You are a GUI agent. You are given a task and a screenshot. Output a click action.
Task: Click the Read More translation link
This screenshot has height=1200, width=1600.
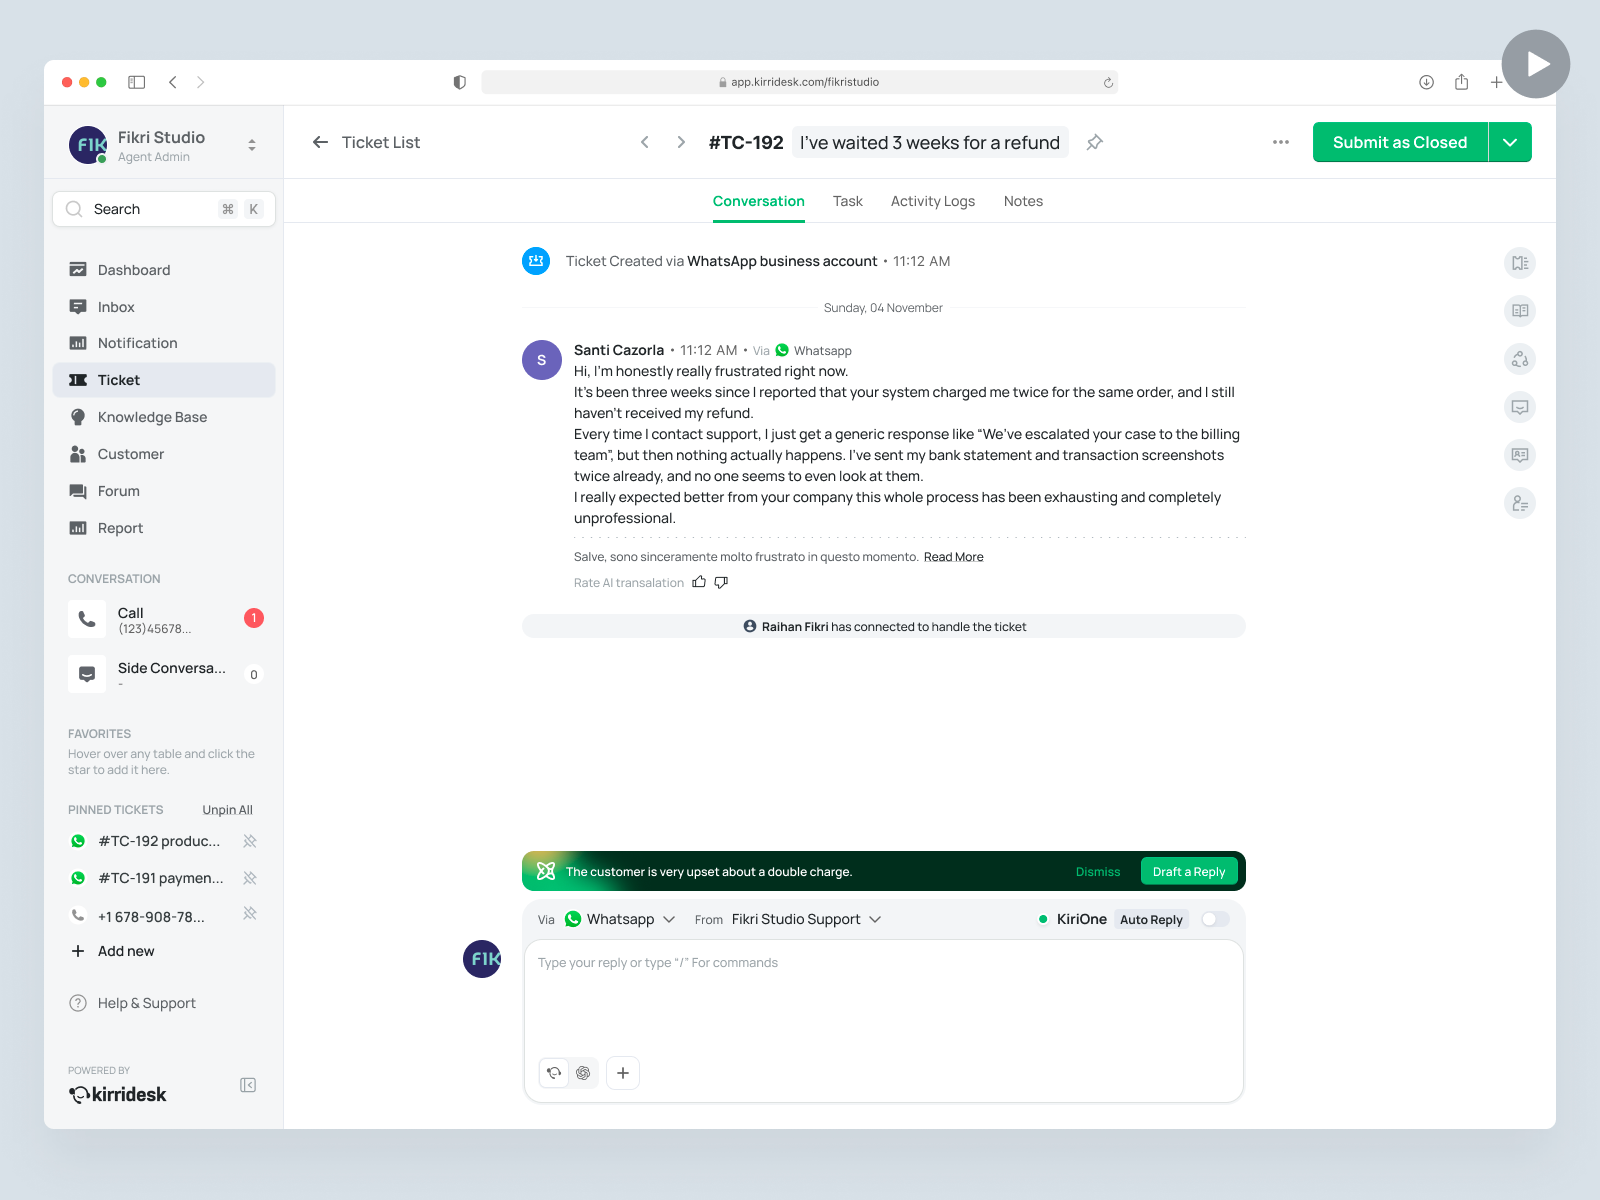click(953, 557)
